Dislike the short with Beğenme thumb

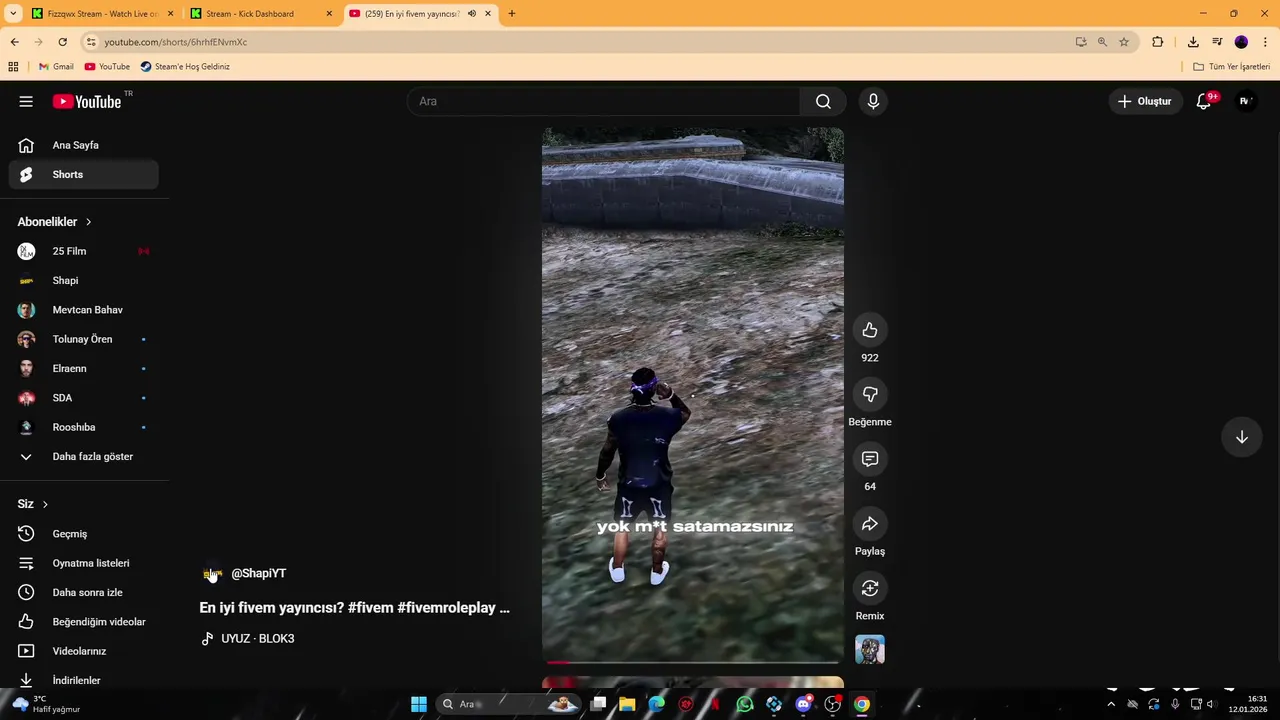click(x=870, y=395)
